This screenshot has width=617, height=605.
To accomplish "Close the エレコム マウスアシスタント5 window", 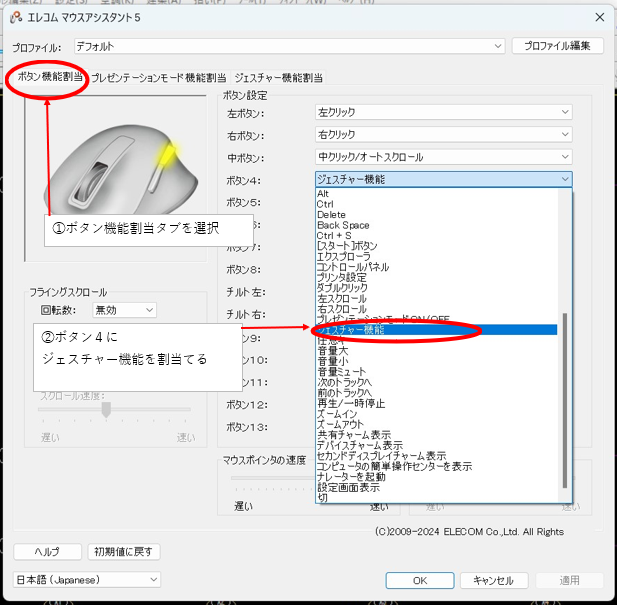I will [x=599, y=17].
